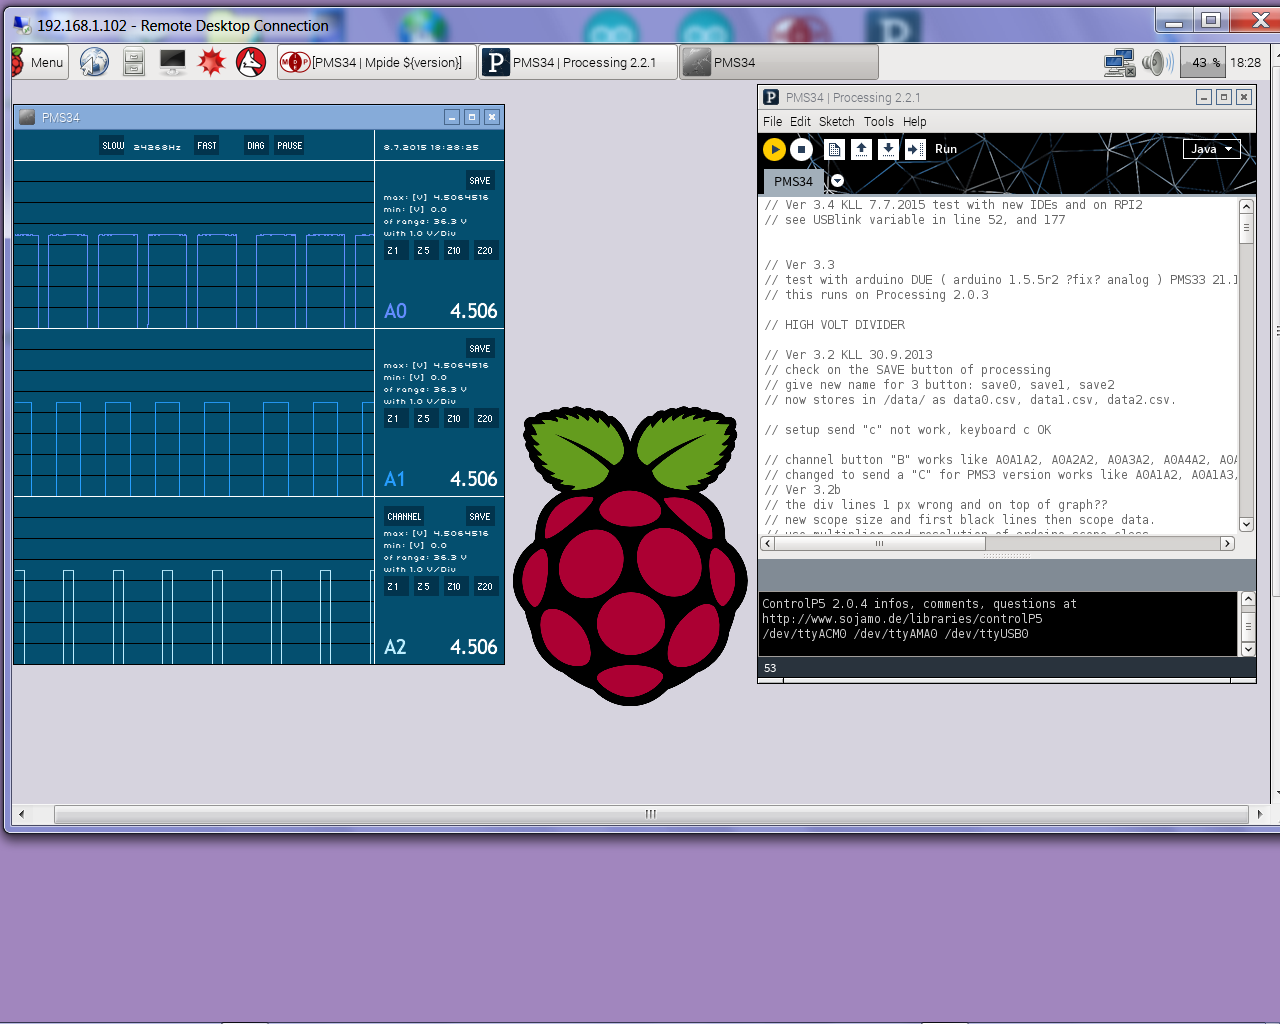1280x1024 pixels.
Task: Click the New sketch page icon
Action: pos(834,149)
